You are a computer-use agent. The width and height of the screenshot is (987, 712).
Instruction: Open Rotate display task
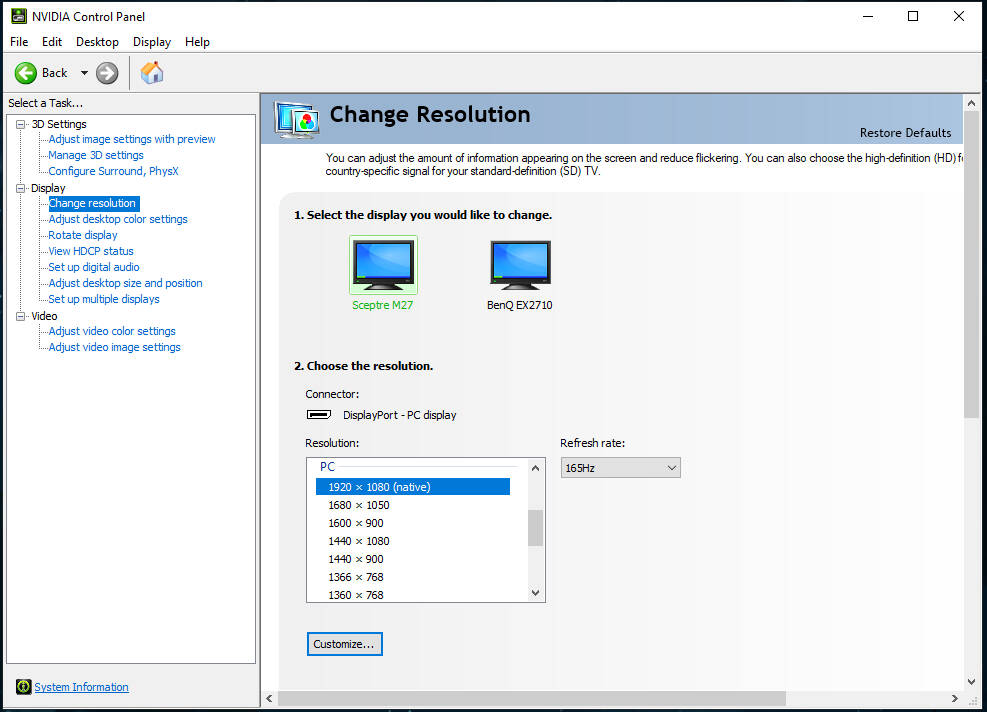[82, 235]
